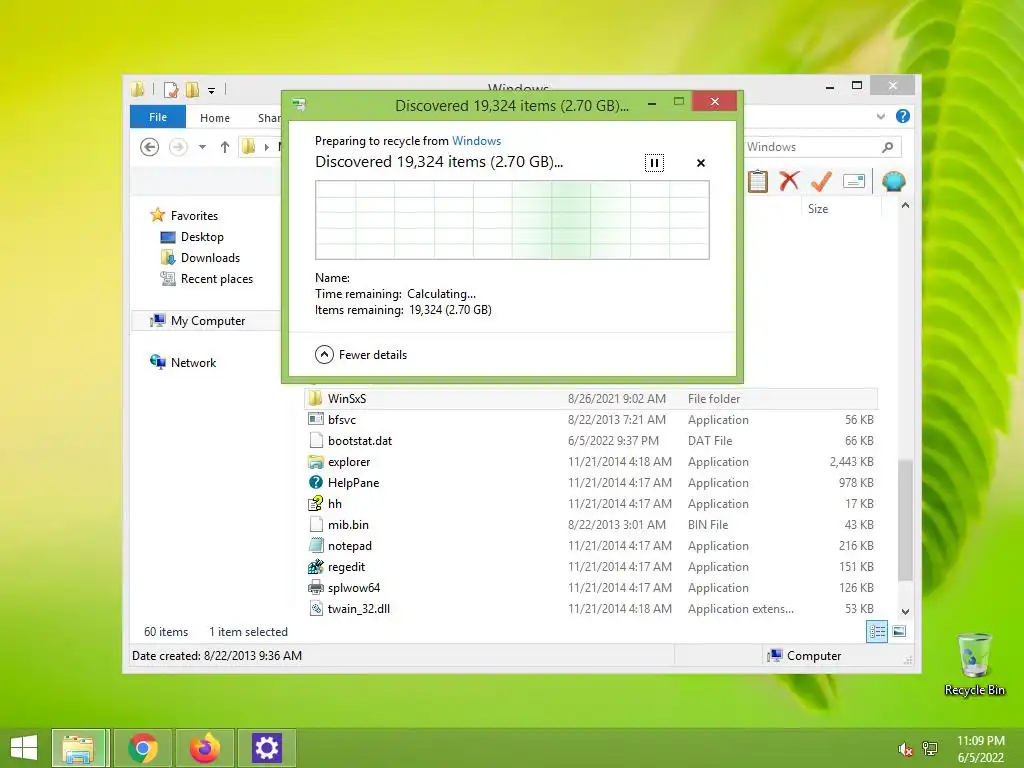Select the twain_32.dll file
The image size is (1024, 768).
(x=591, y=609)
